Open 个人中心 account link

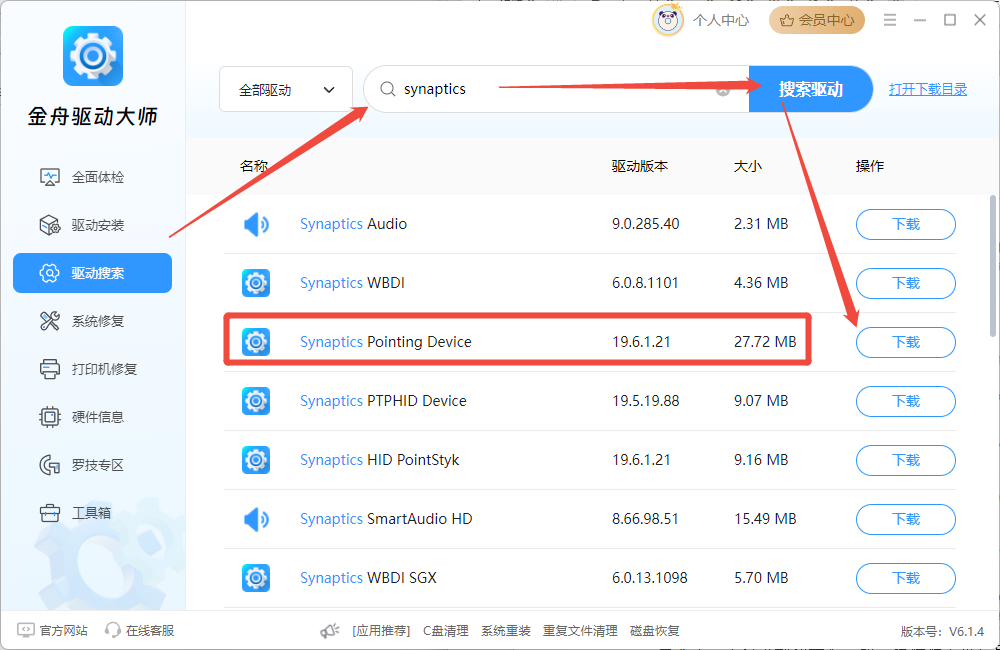pos(721,20)
